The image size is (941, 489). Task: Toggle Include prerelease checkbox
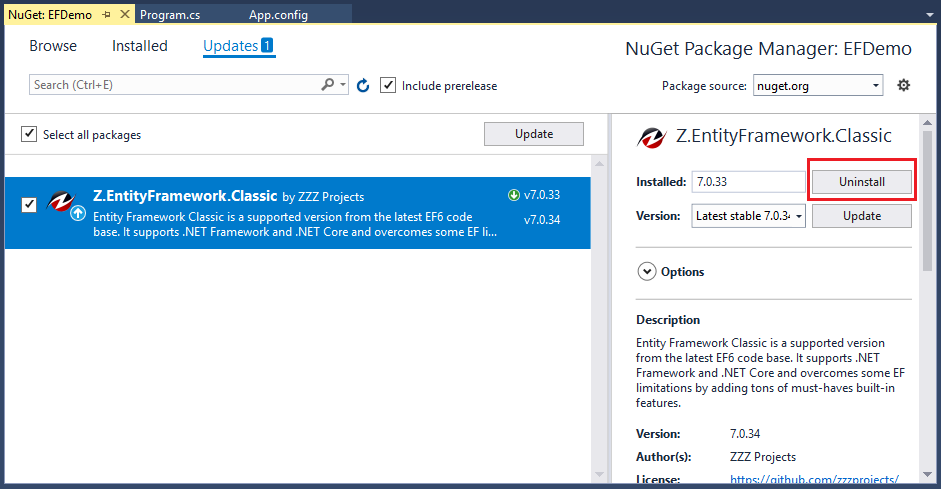(388, 85)
